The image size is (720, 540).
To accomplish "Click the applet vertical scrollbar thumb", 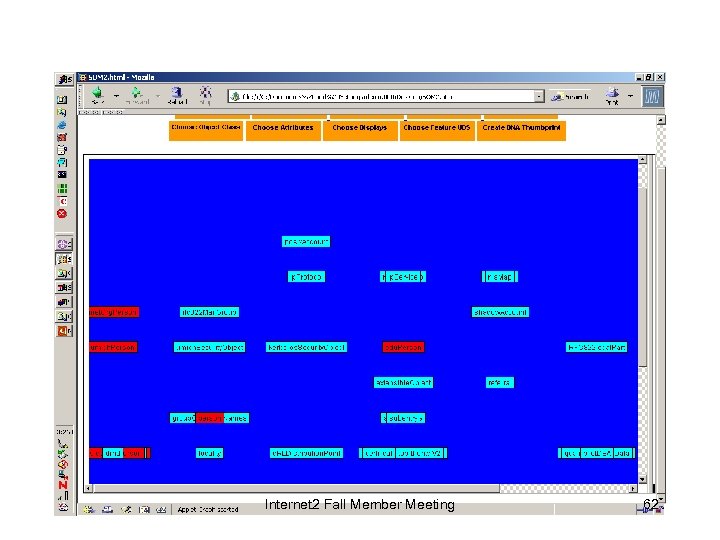I will point(642,277).
